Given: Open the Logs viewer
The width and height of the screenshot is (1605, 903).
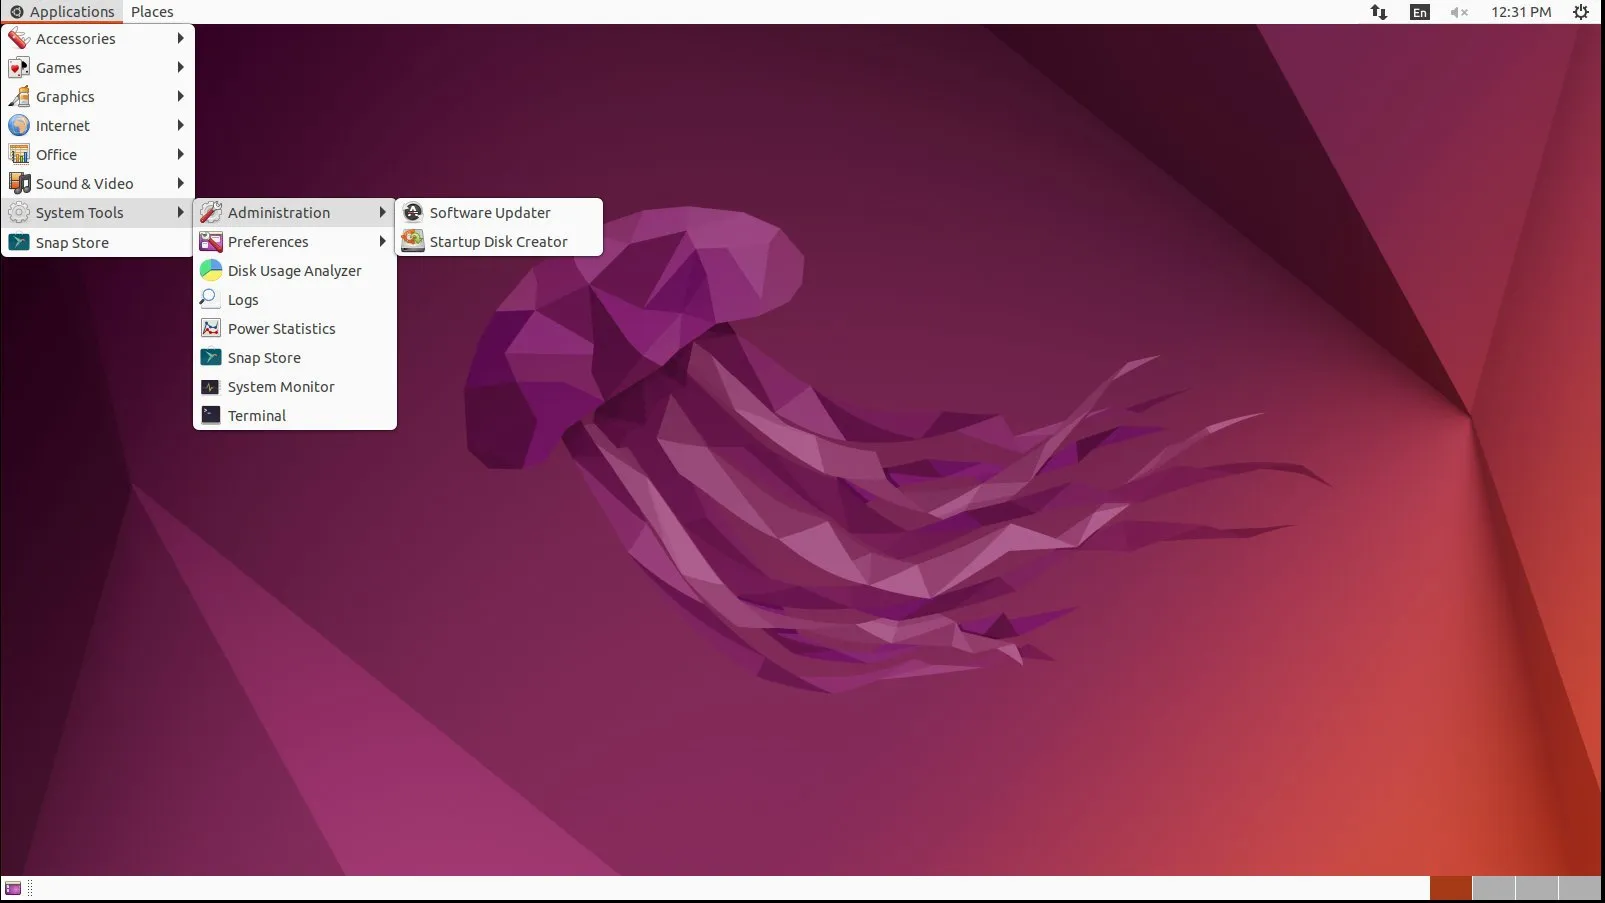Looking at the screenshot, I should point(241,299).
